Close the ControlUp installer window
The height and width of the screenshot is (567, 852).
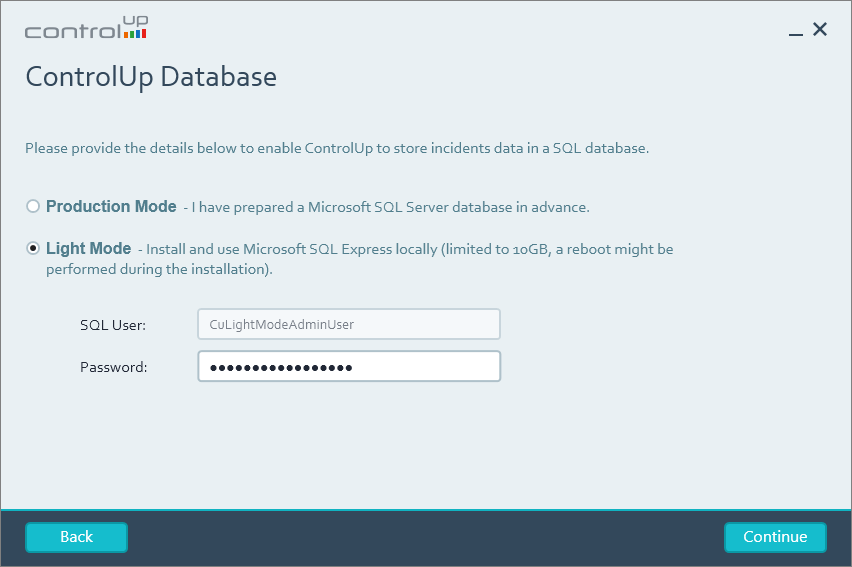[820, 30]
